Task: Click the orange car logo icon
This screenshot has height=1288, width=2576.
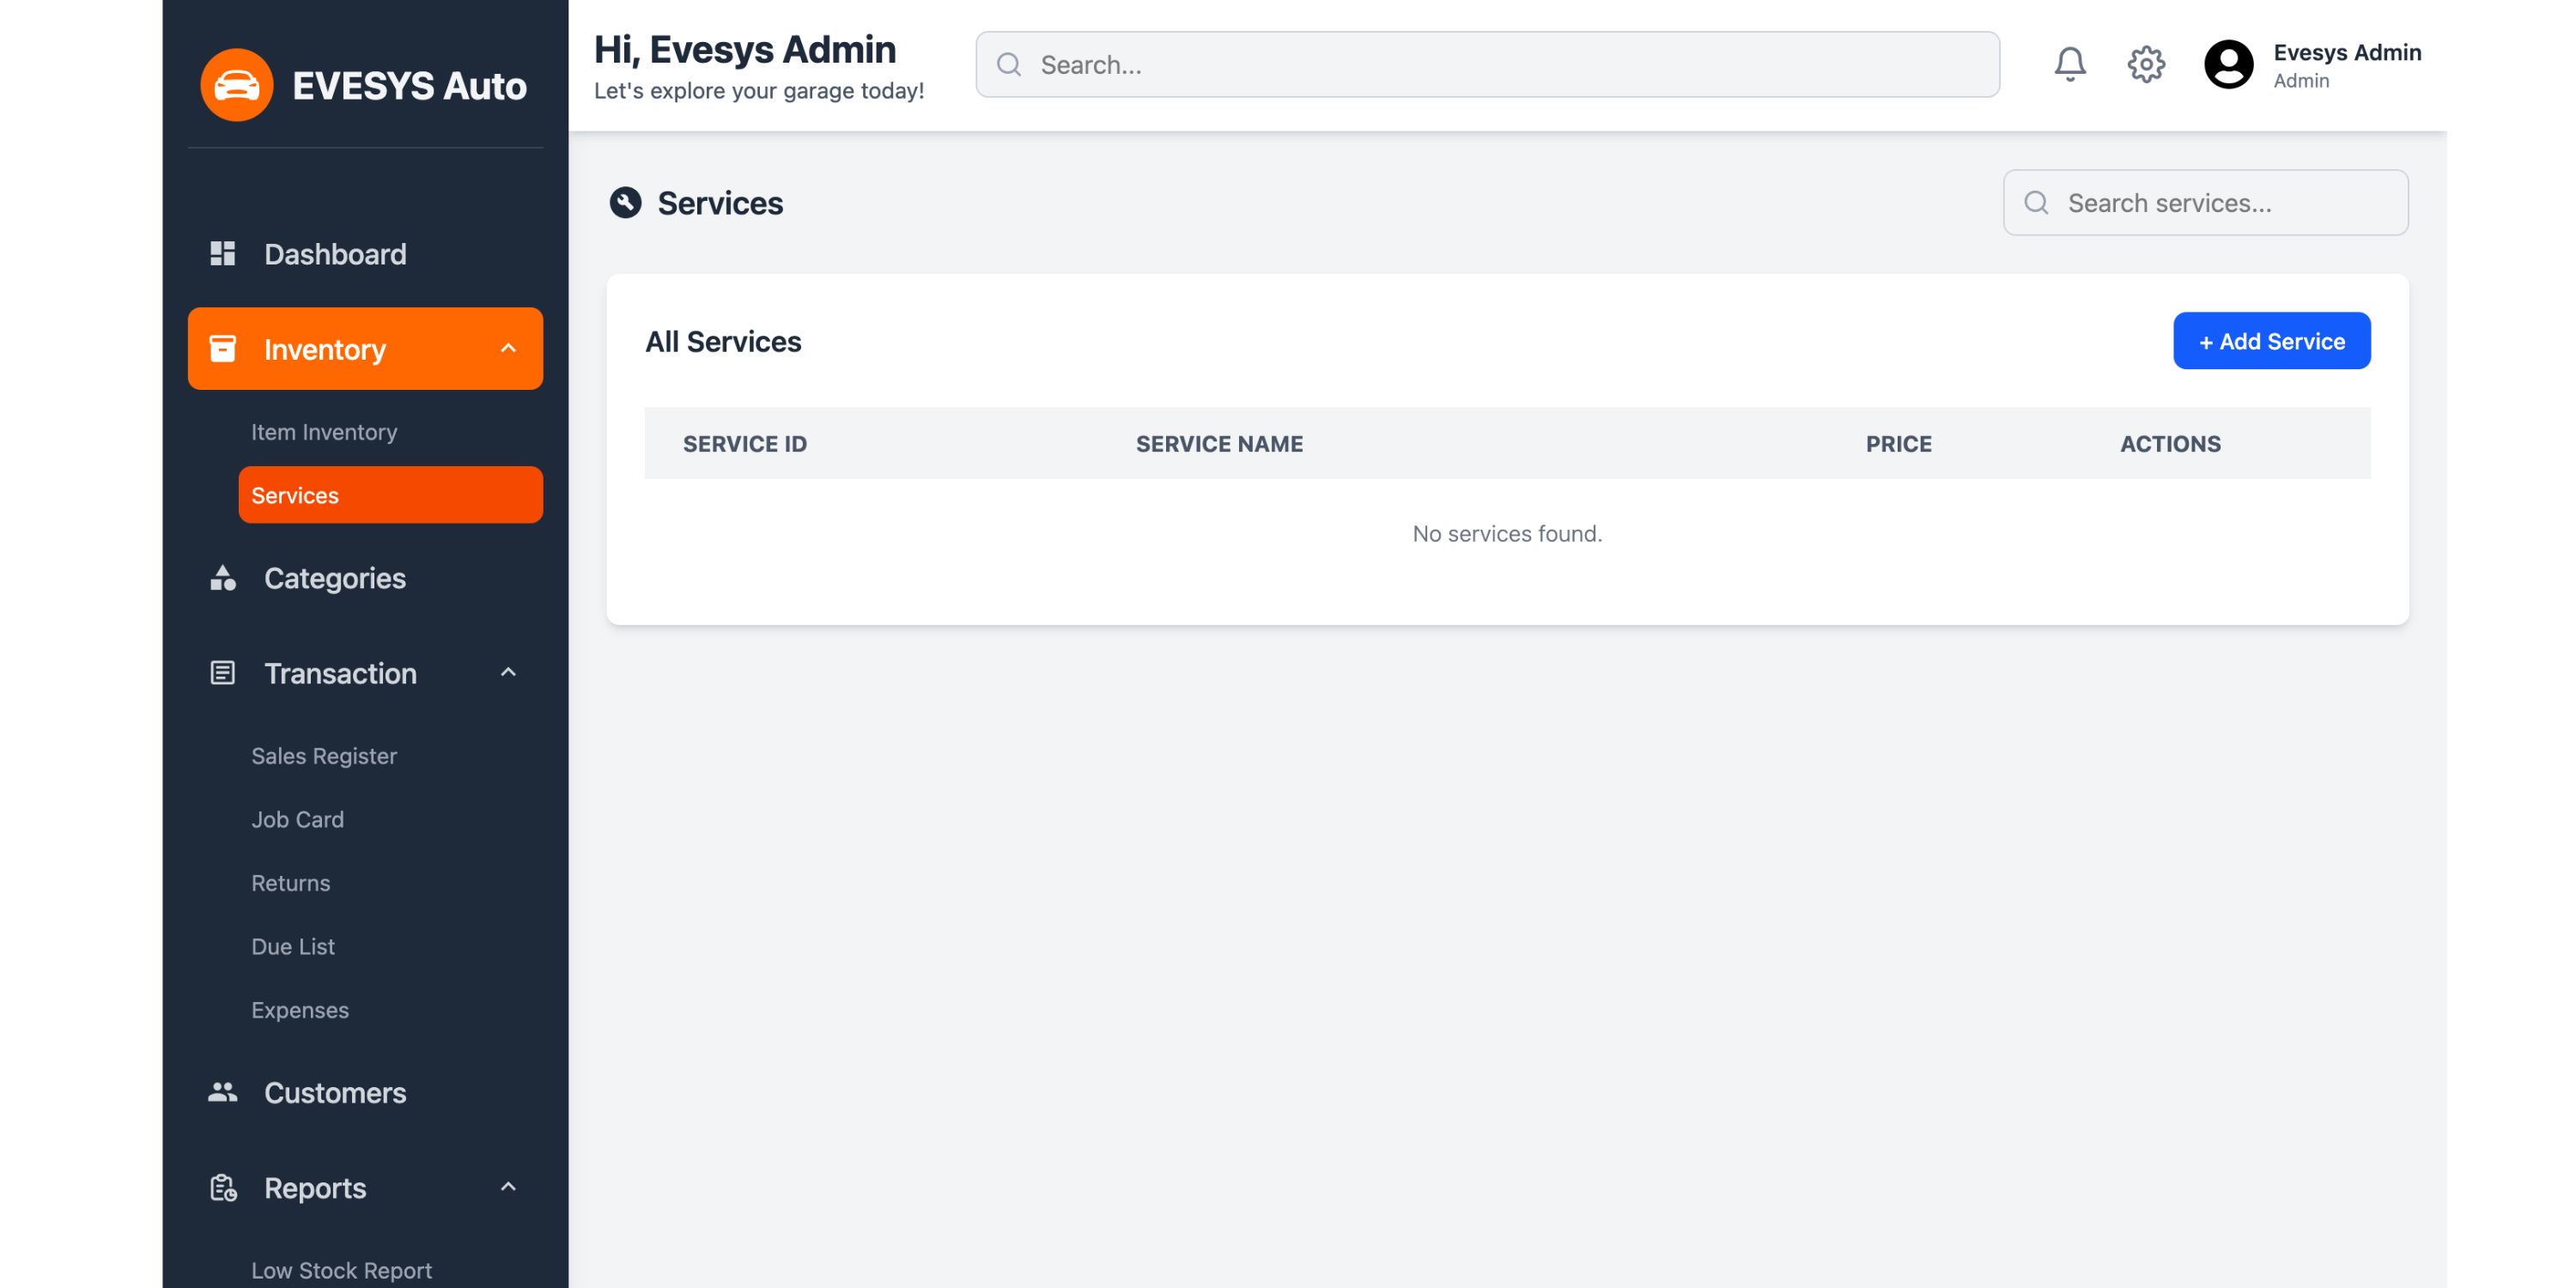Action: pos(236,85)
